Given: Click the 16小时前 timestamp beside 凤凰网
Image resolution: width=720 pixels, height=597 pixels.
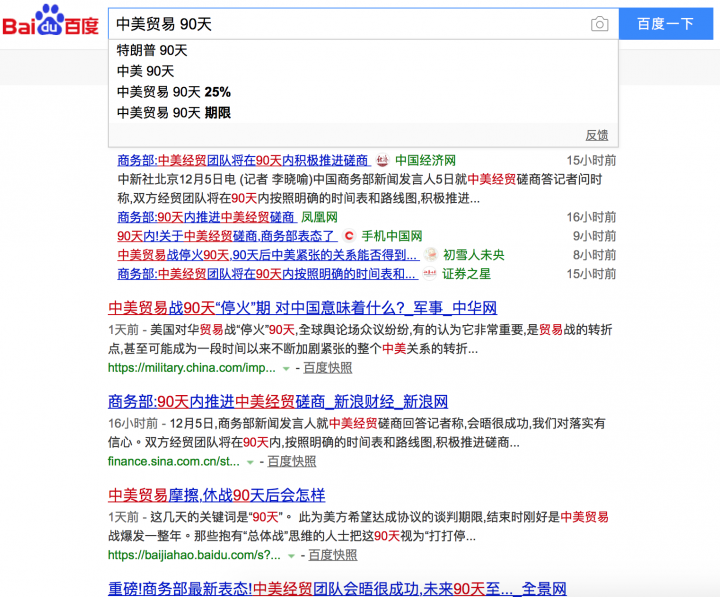Looking at the screenshot, I should [x=591, y=217].
